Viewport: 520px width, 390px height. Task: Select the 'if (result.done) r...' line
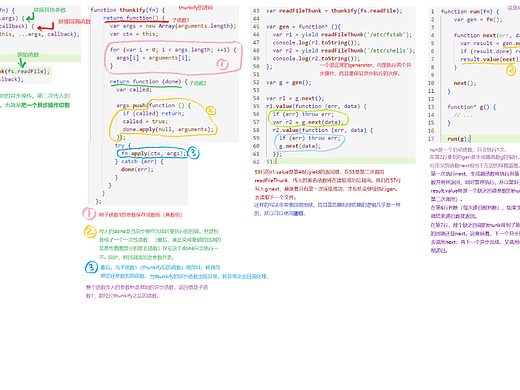click(490, 51)
